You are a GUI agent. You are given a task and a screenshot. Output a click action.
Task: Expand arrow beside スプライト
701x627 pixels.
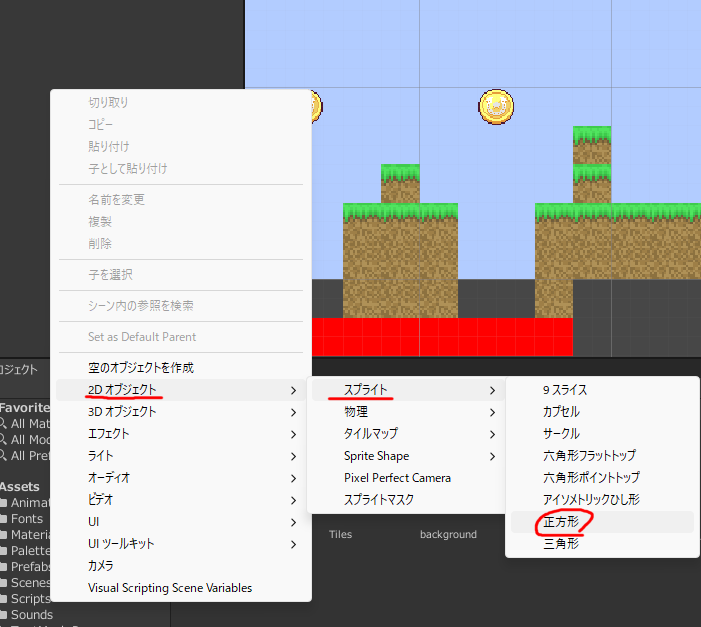[492, 390]
